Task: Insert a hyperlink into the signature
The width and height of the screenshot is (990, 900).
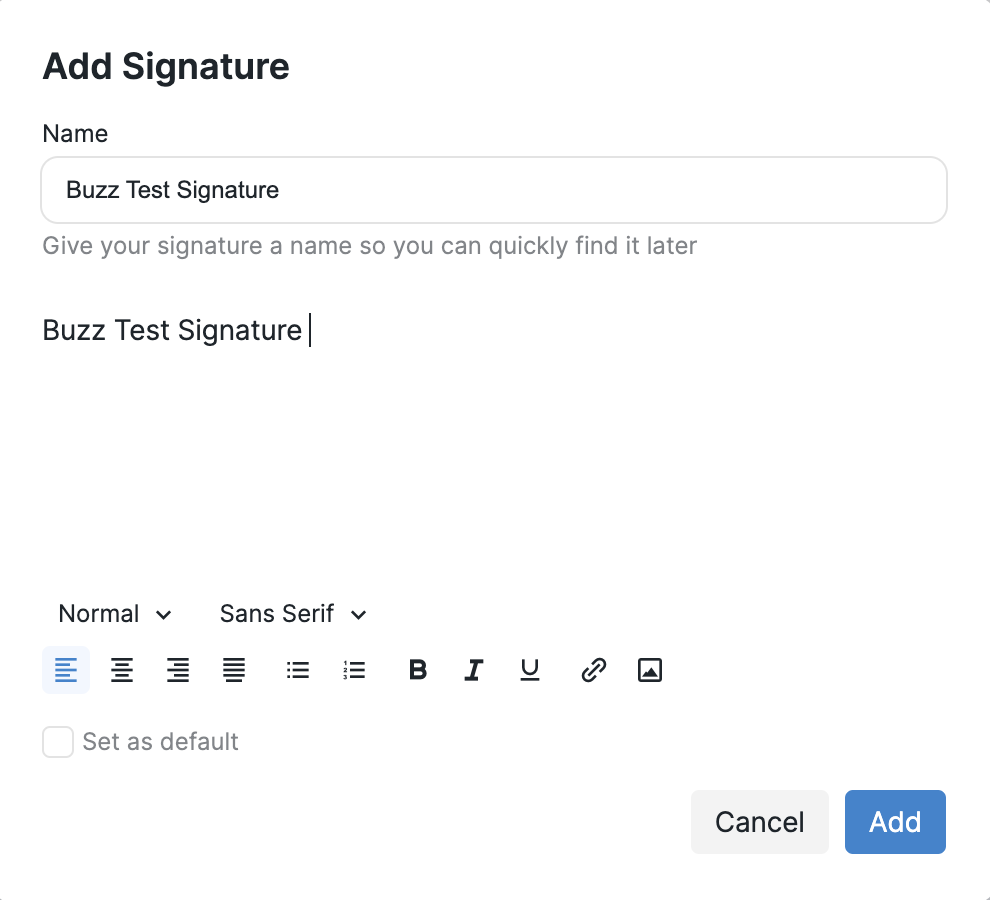Action: click(594, 670)
